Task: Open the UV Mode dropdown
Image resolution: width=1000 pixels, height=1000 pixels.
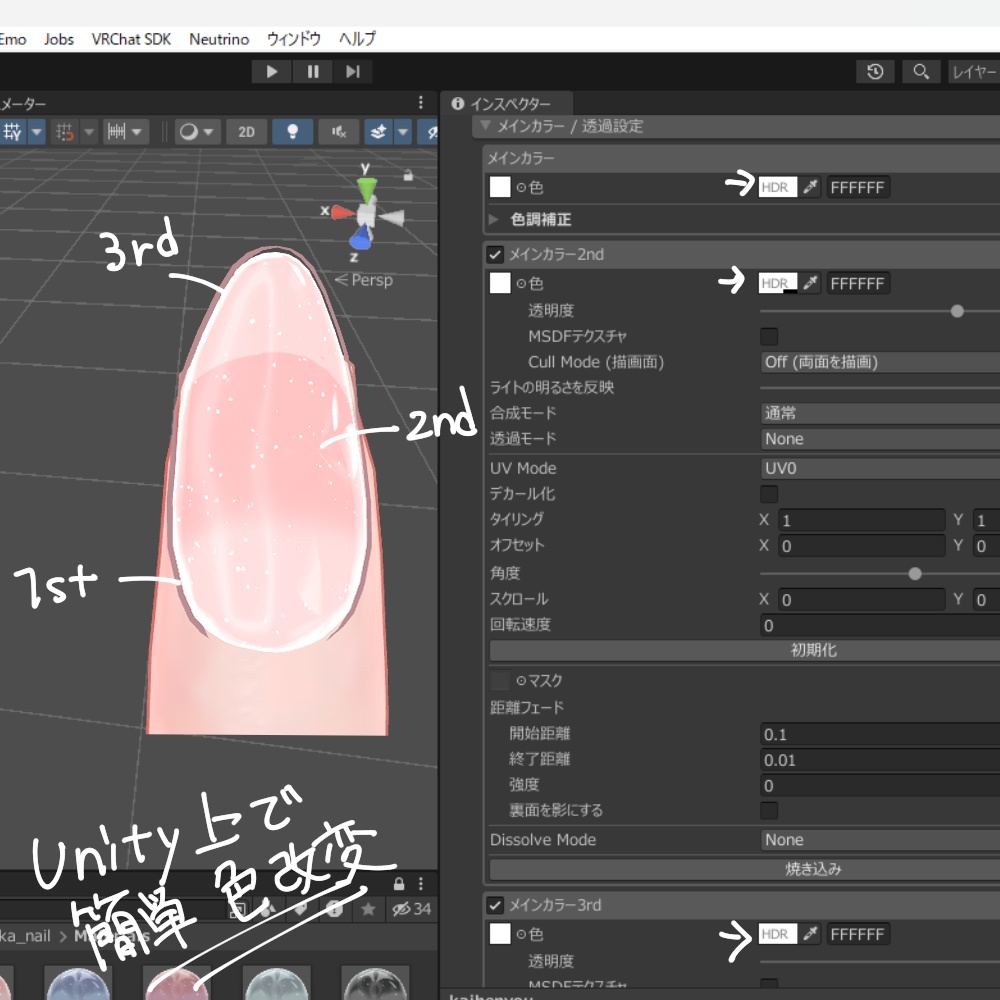Action: pyautogui.click(x=880, y=468)
